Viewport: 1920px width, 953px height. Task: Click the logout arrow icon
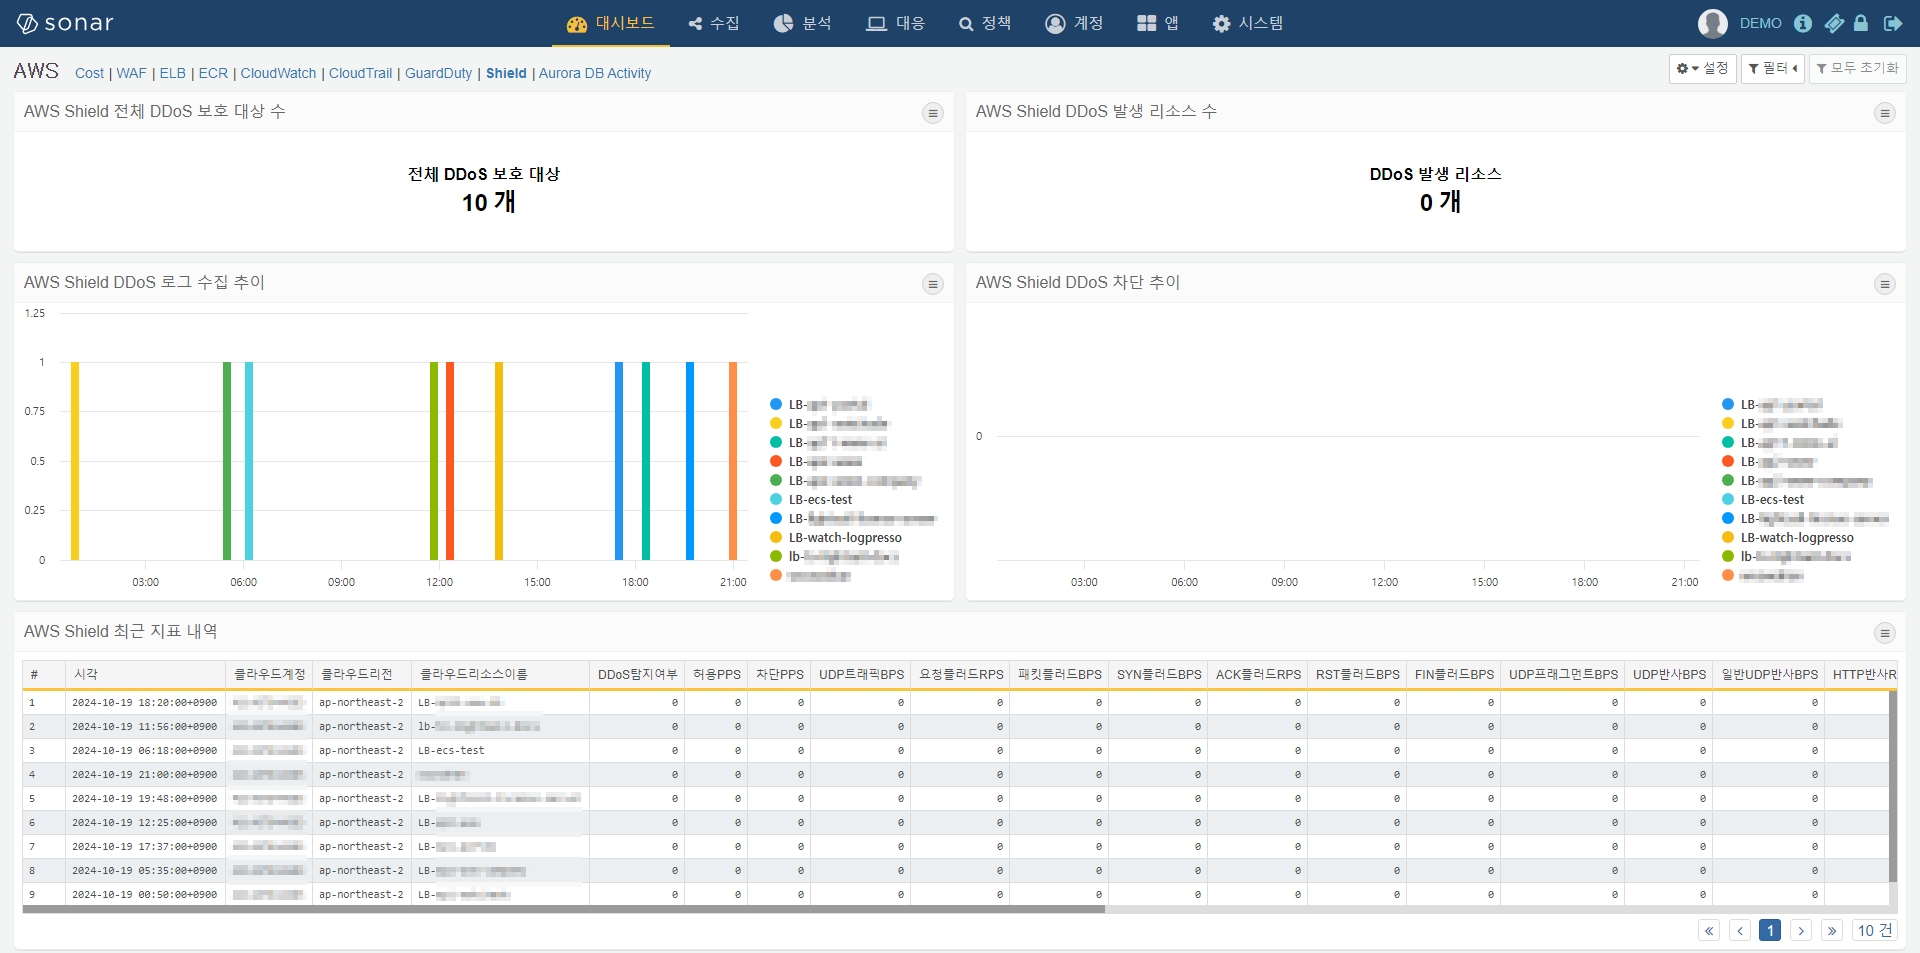pyautogui.click(x=1892, y=23)
